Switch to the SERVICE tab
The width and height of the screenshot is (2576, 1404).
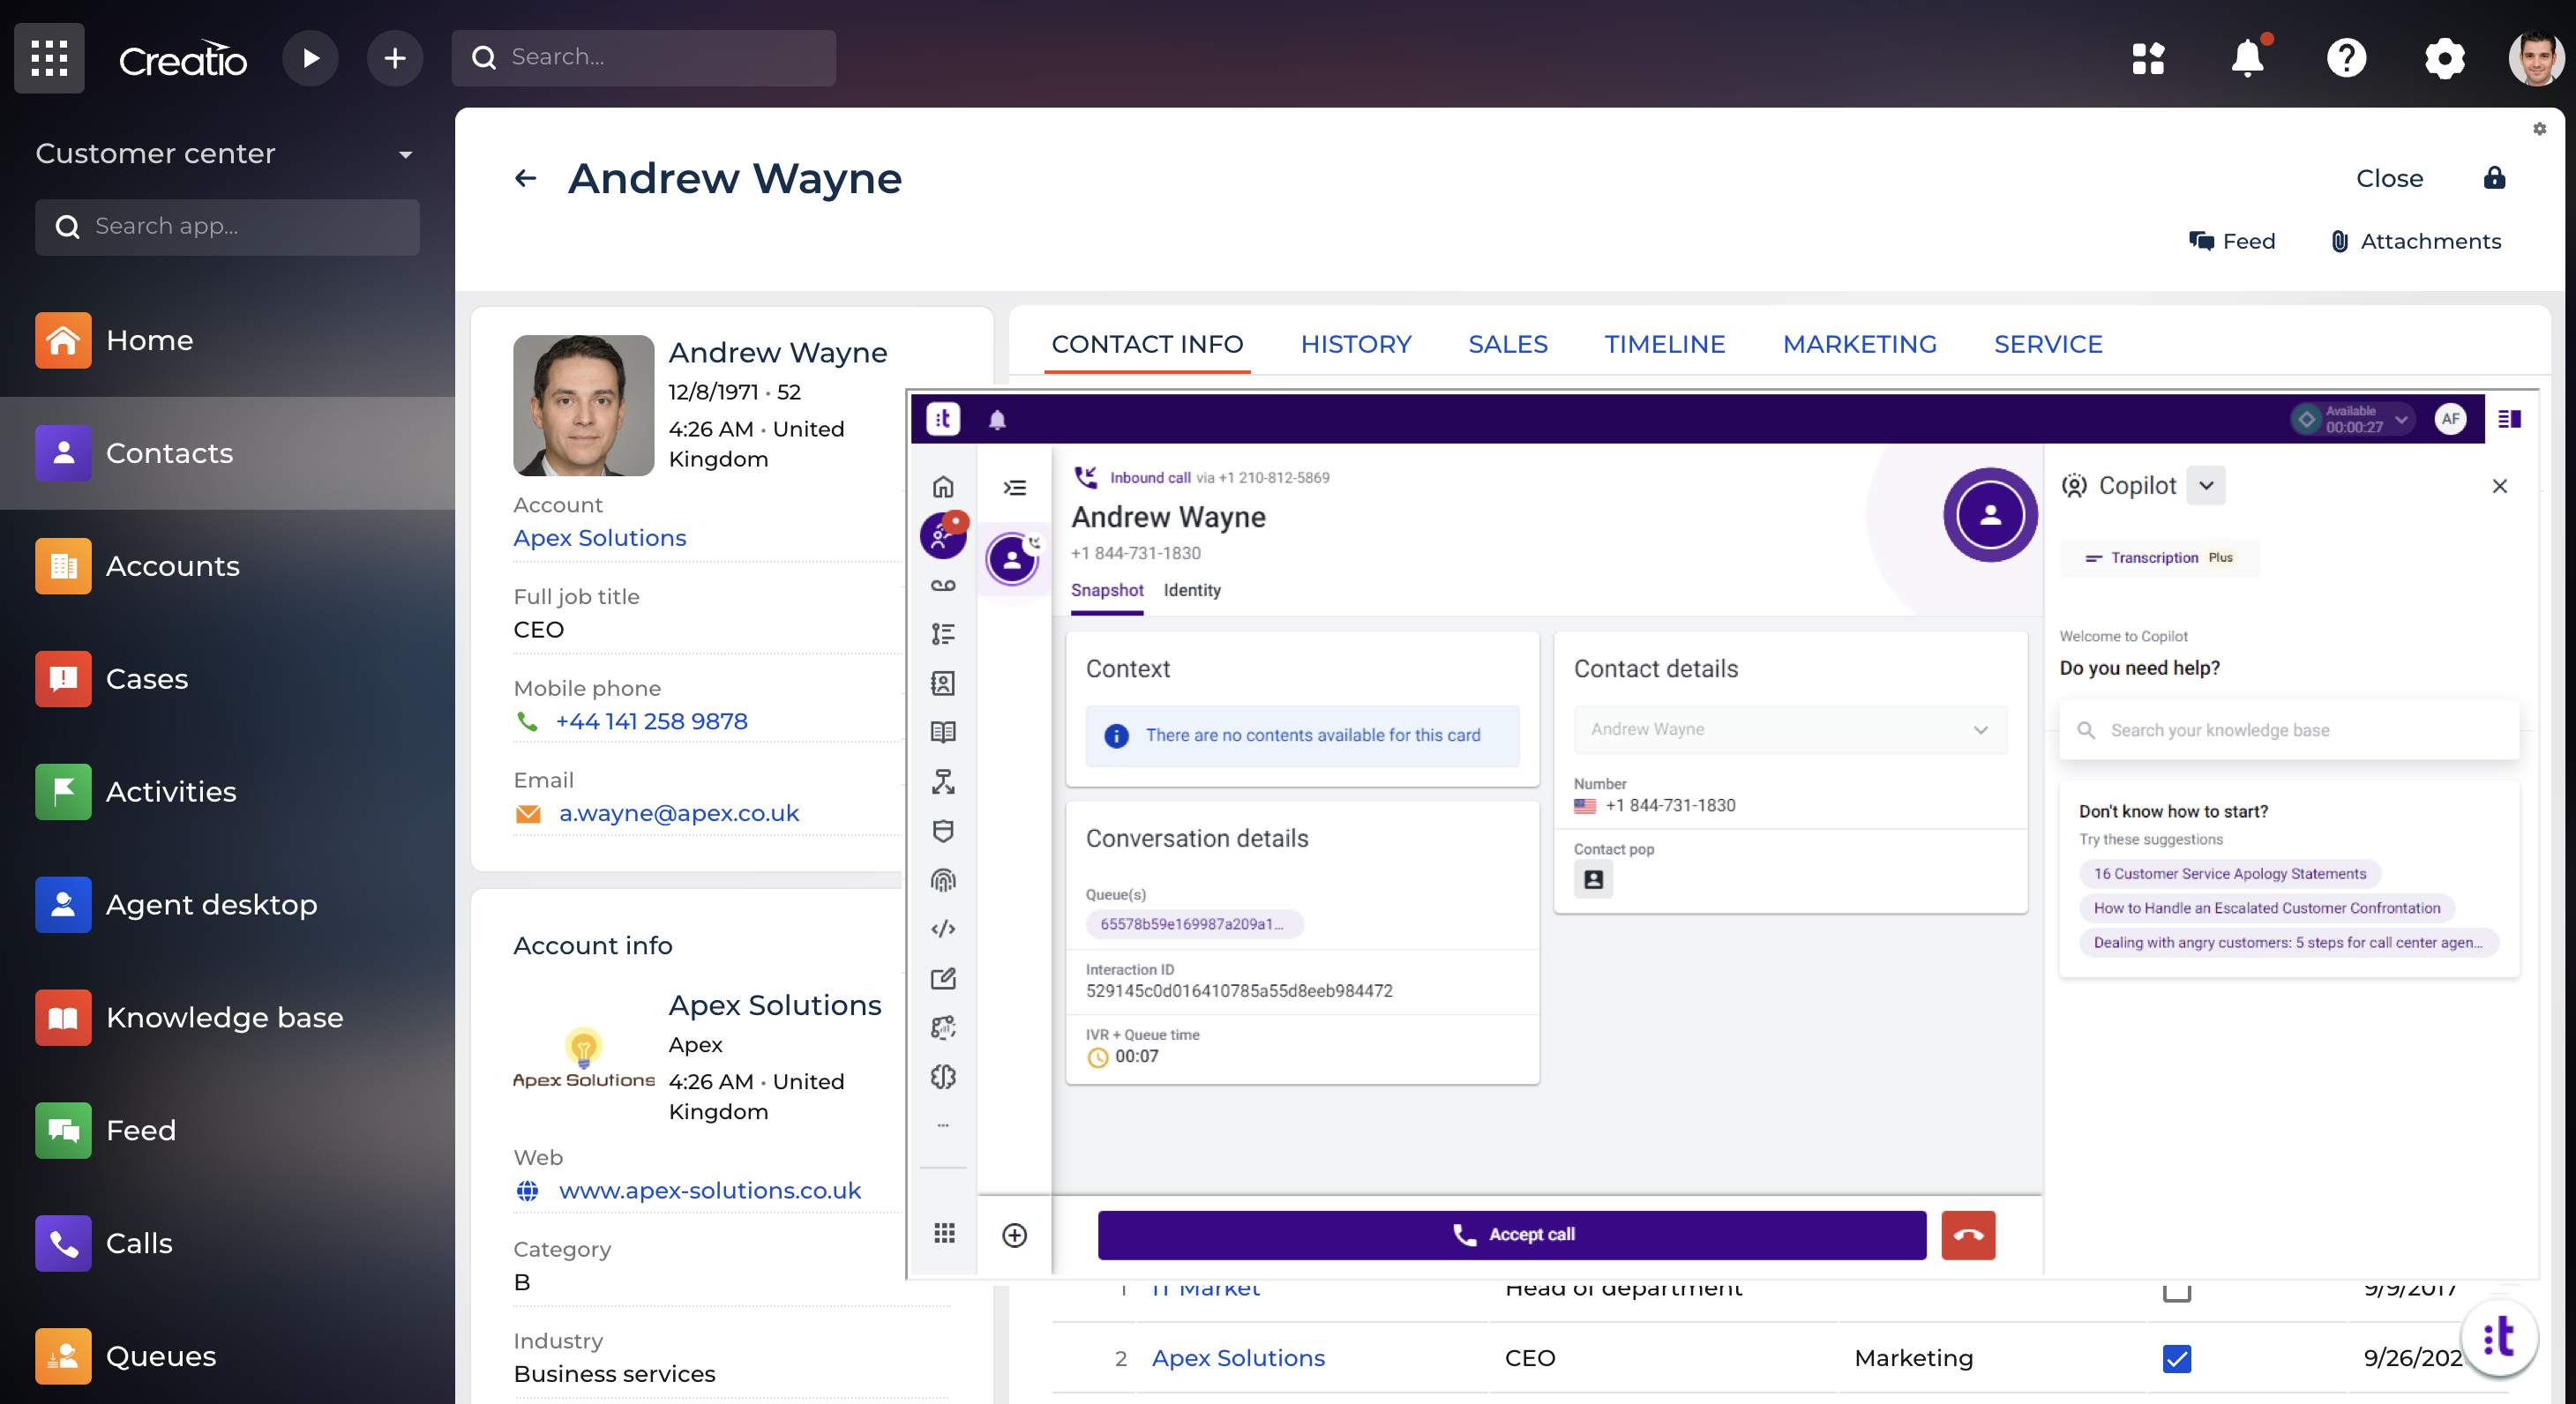2048,344
